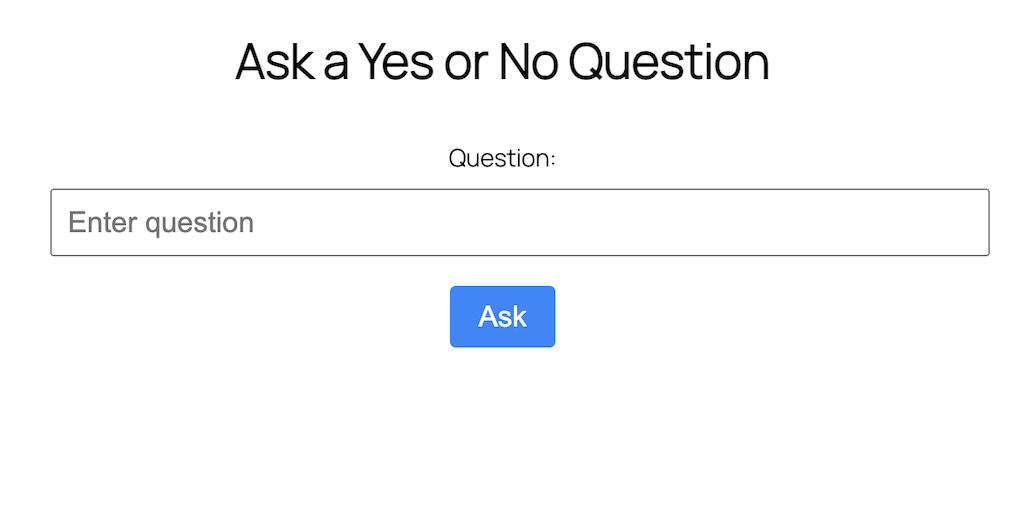Click the blue Ask button

pyautogui.click(x=502, y=317)
